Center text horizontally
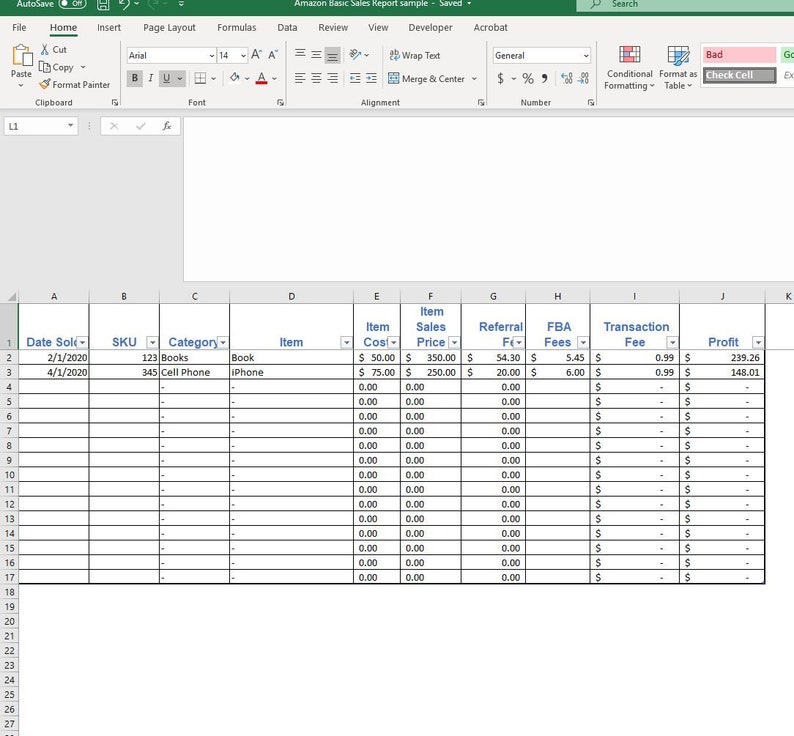Viewport: 794px width, 736px height. (x=316, y=78)
